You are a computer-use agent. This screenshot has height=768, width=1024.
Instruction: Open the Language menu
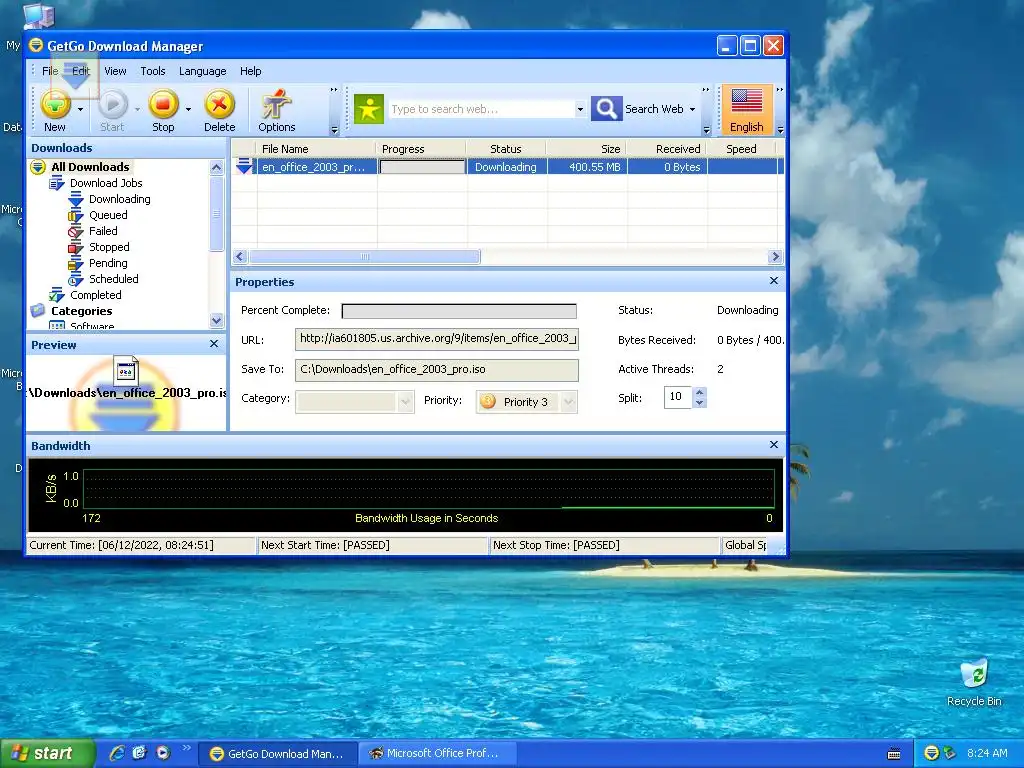coord(202,71)
